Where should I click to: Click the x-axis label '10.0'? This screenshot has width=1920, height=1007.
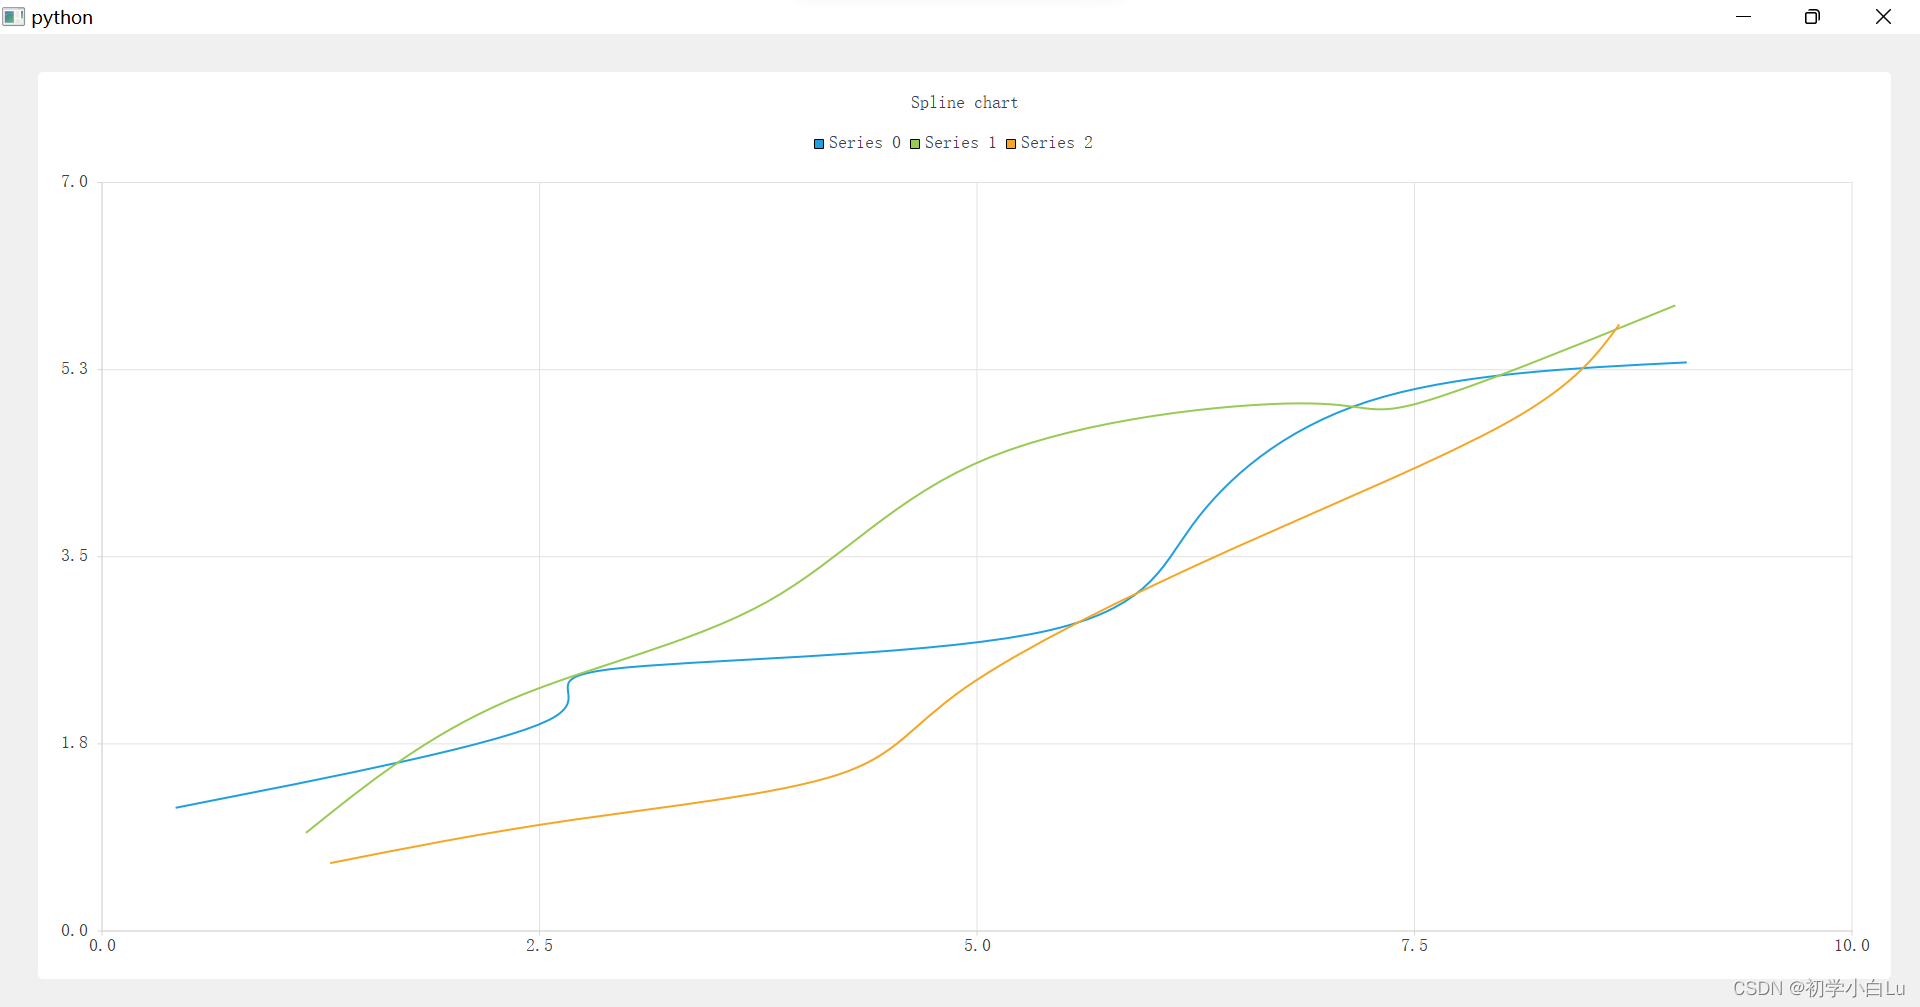[x=1854, y=945]
